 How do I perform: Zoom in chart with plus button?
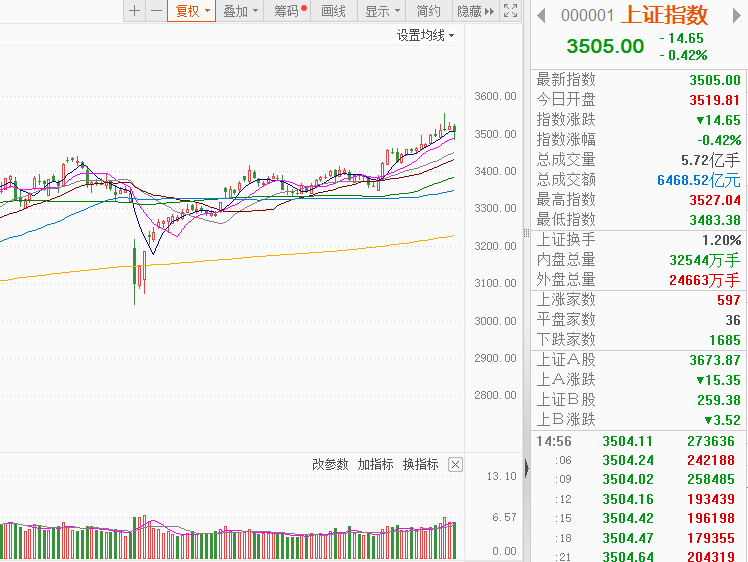[134, 11]
